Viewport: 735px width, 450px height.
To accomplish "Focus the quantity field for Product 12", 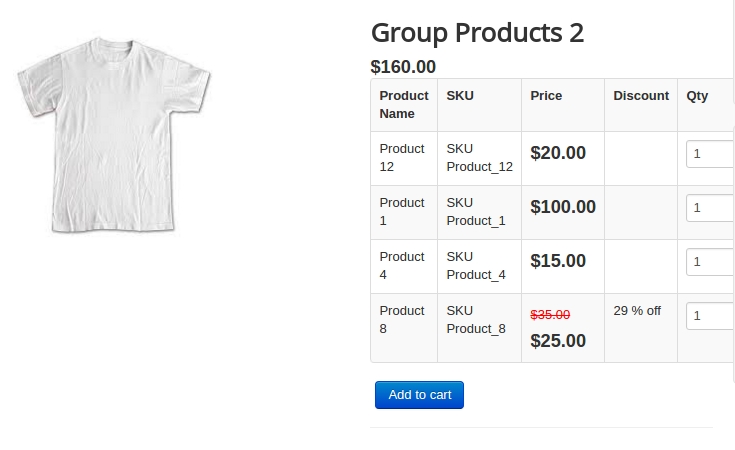I will (x=710, y=154).
